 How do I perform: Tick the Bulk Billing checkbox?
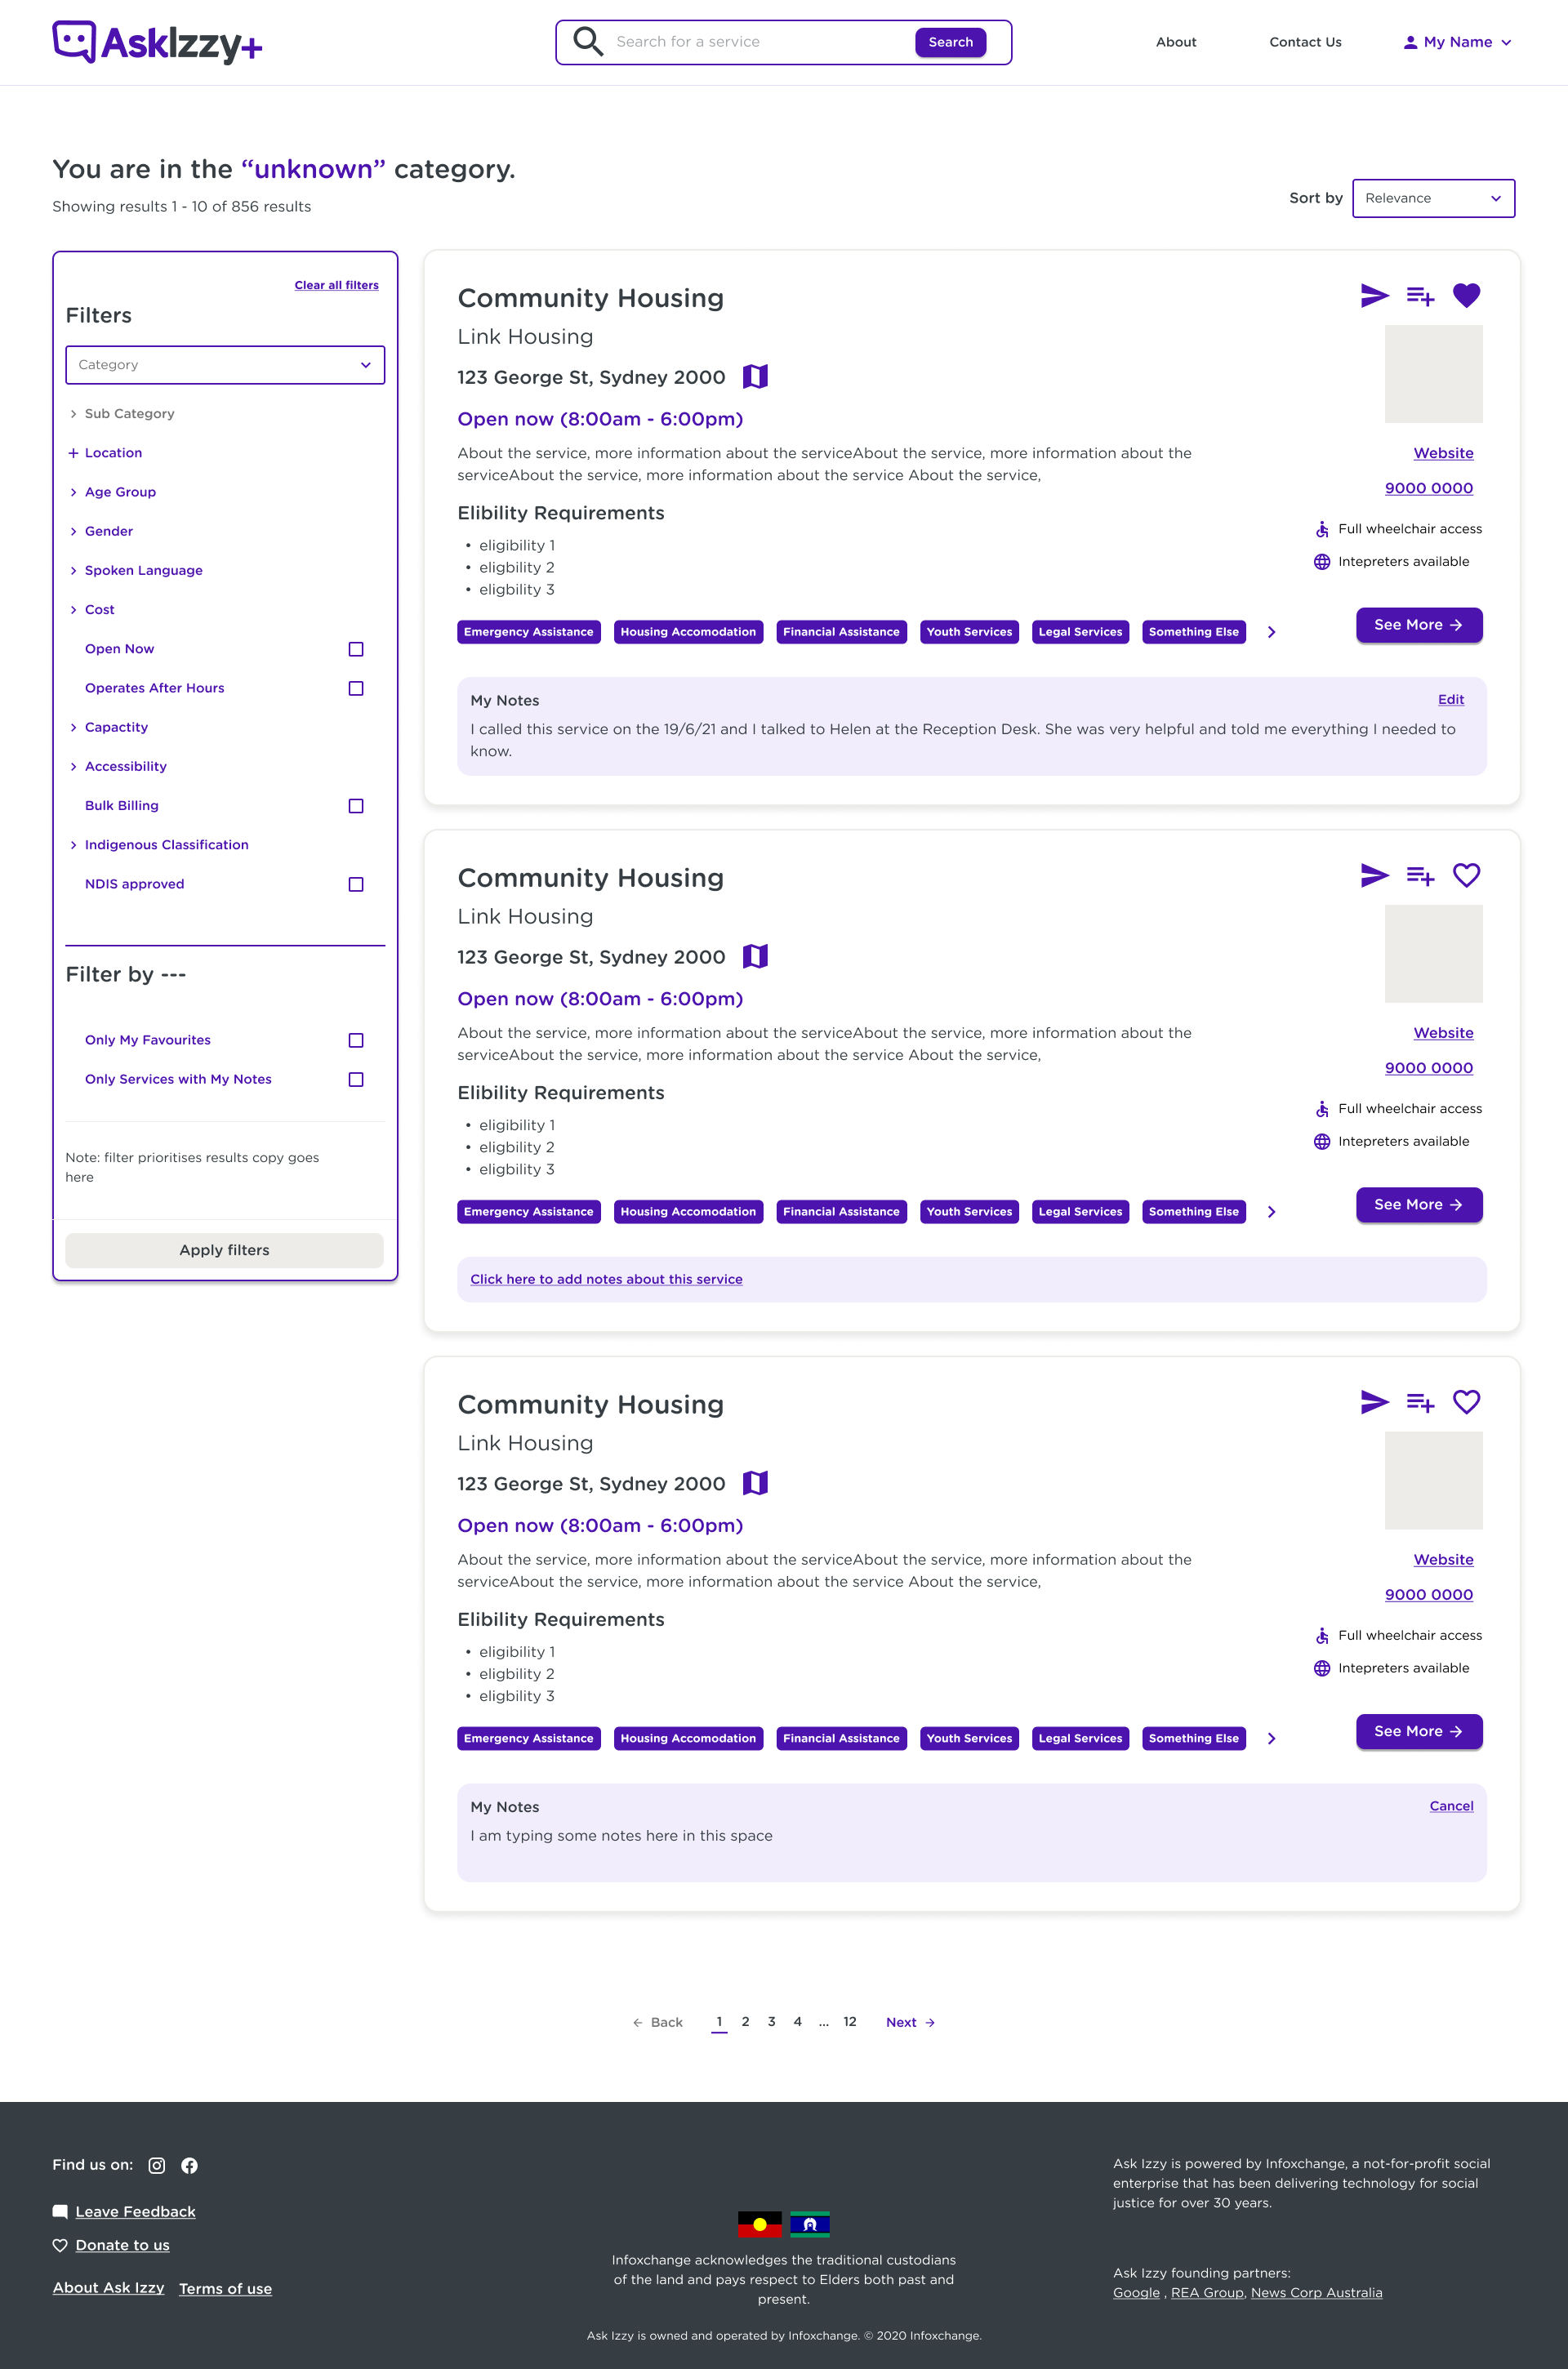pyautogui.click(x=355, y=806)
